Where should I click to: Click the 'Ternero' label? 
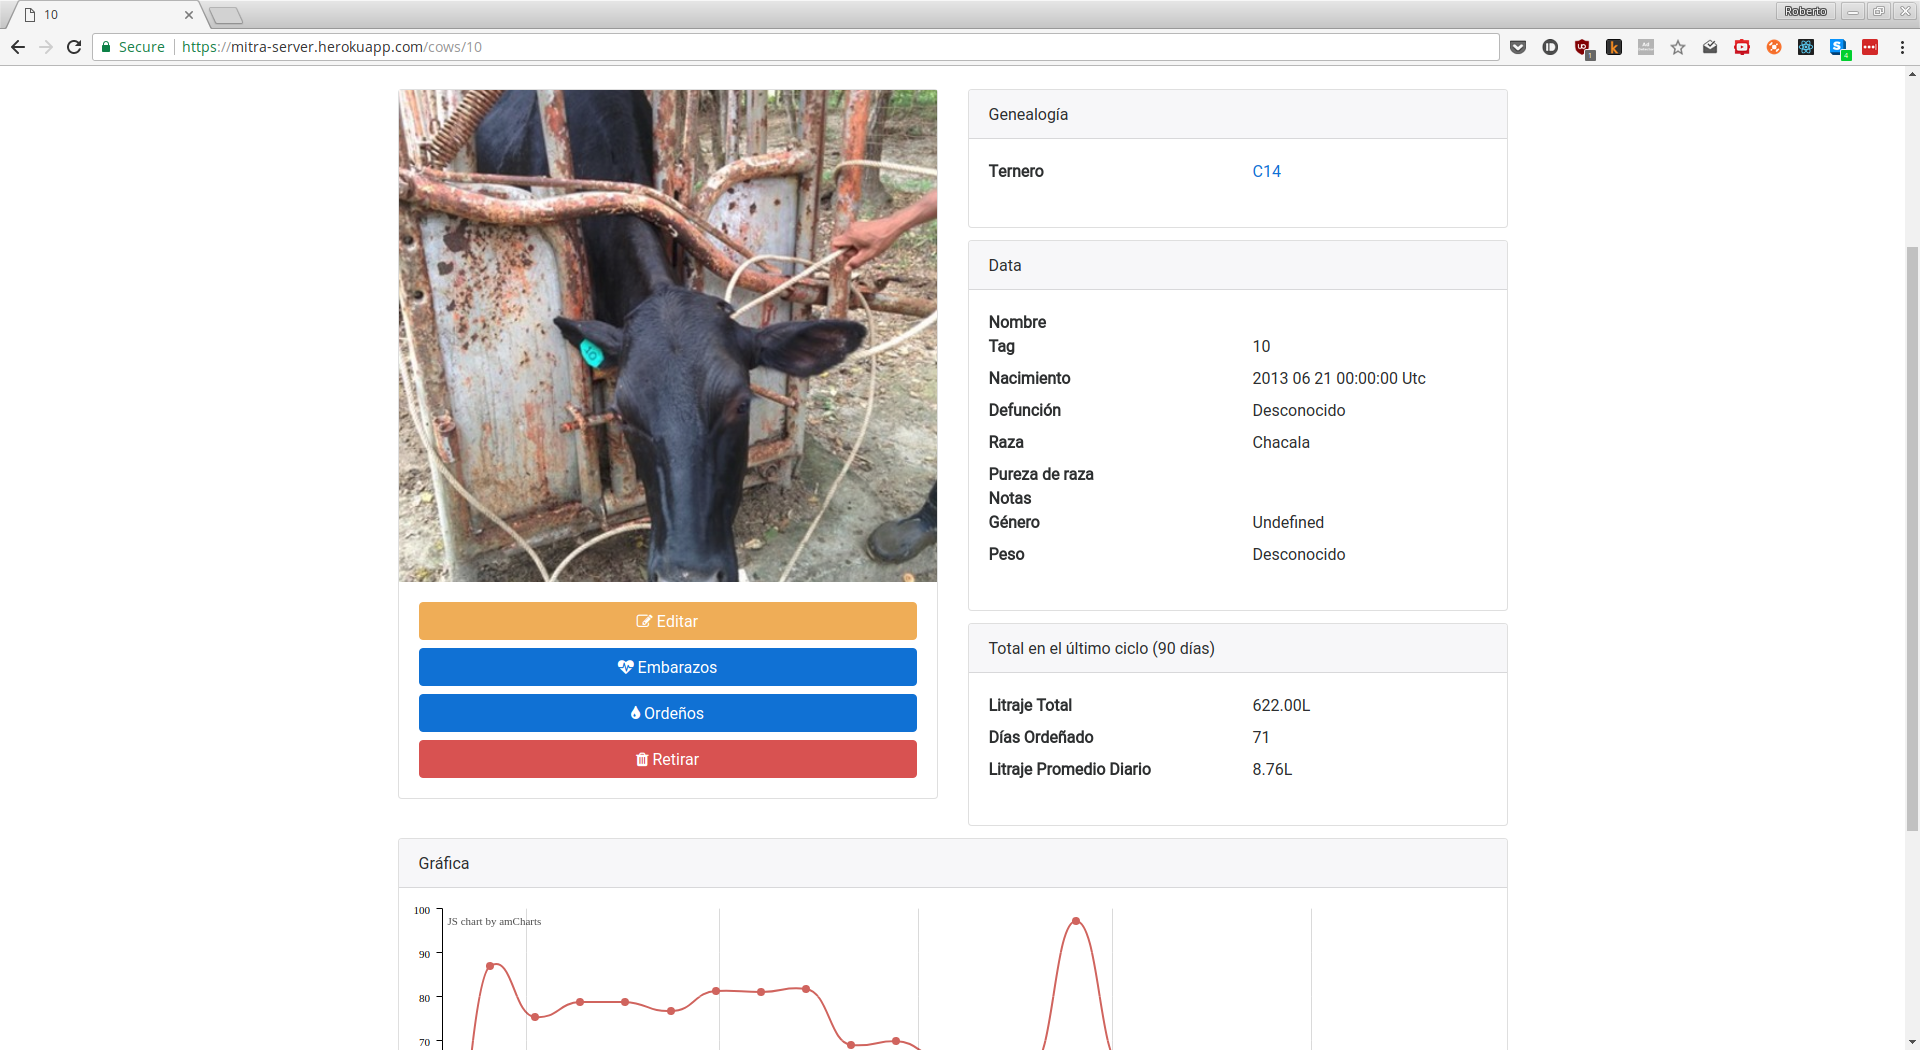[1015, 171]
